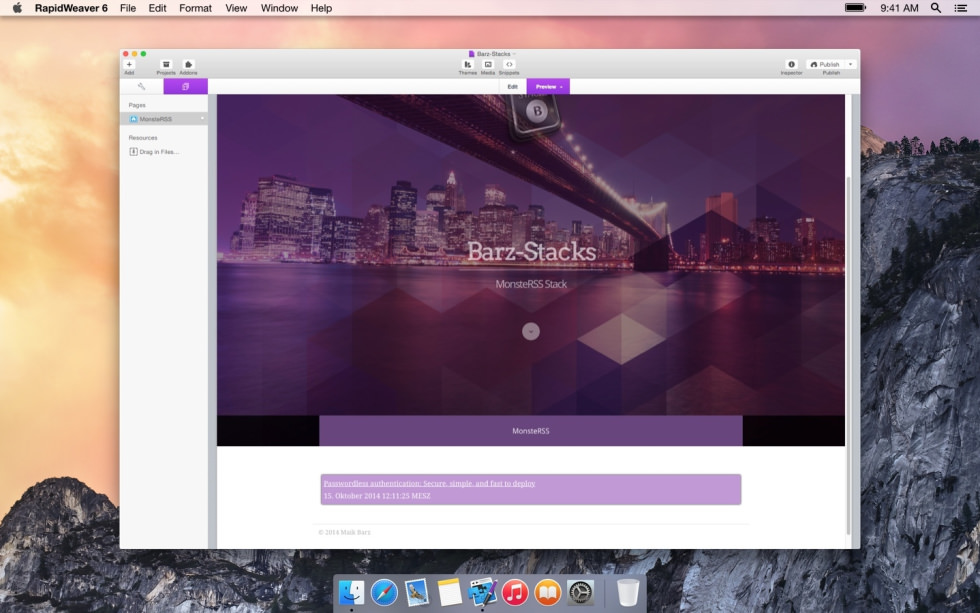
Task: Open Notes in the Dock
Action: [x=449, y=592]
